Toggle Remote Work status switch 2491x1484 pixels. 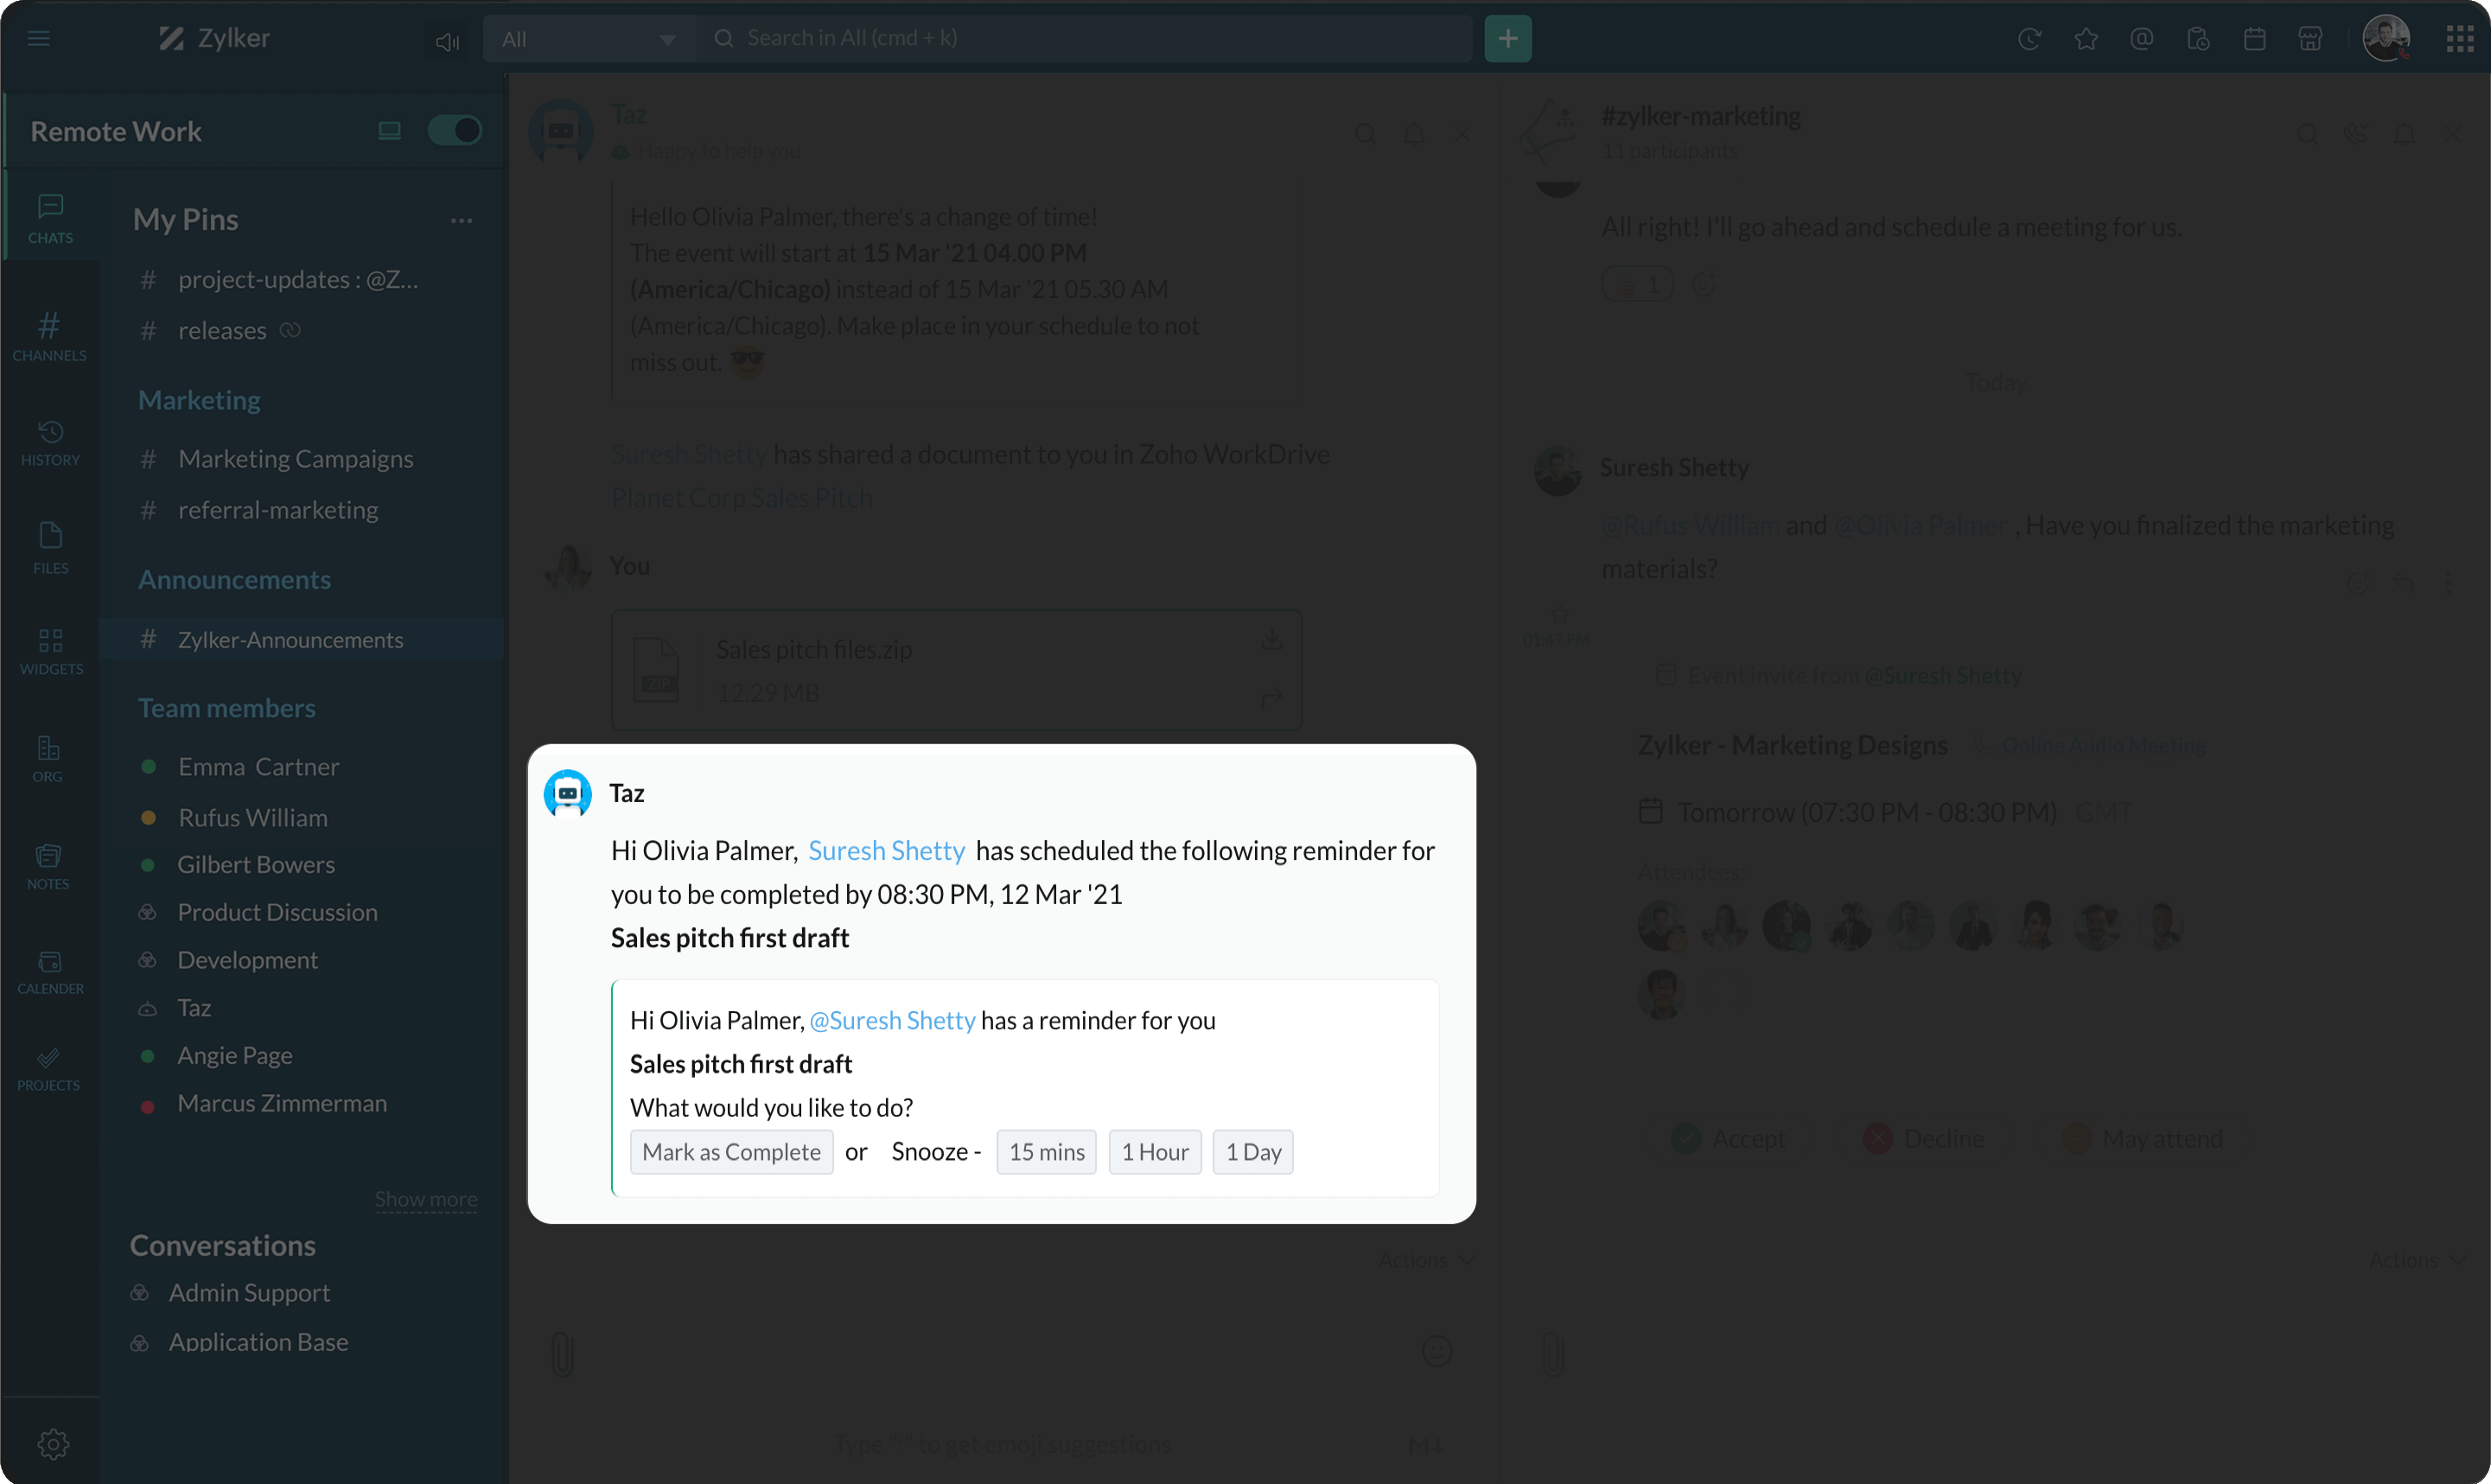[x=454, y=131]
